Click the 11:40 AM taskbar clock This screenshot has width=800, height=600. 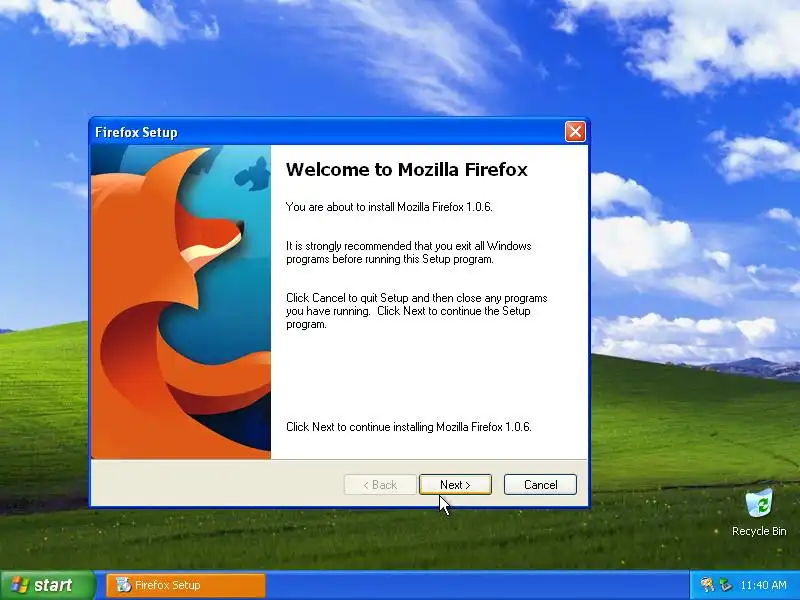[763, 585]
